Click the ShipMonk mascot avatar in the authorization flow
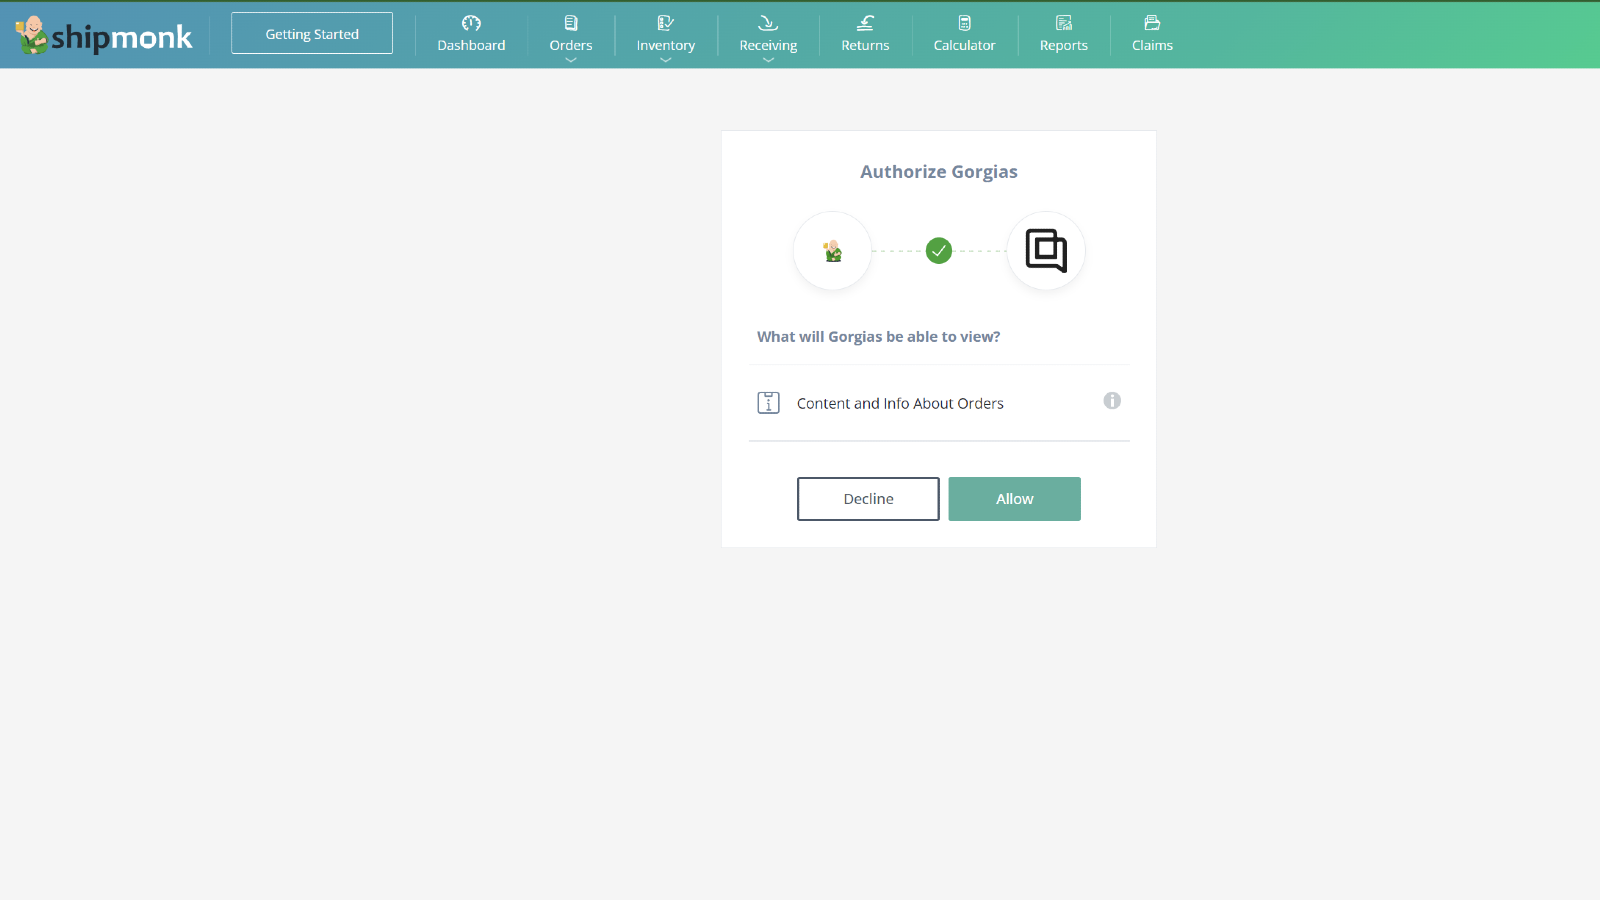 coord(832,251)
